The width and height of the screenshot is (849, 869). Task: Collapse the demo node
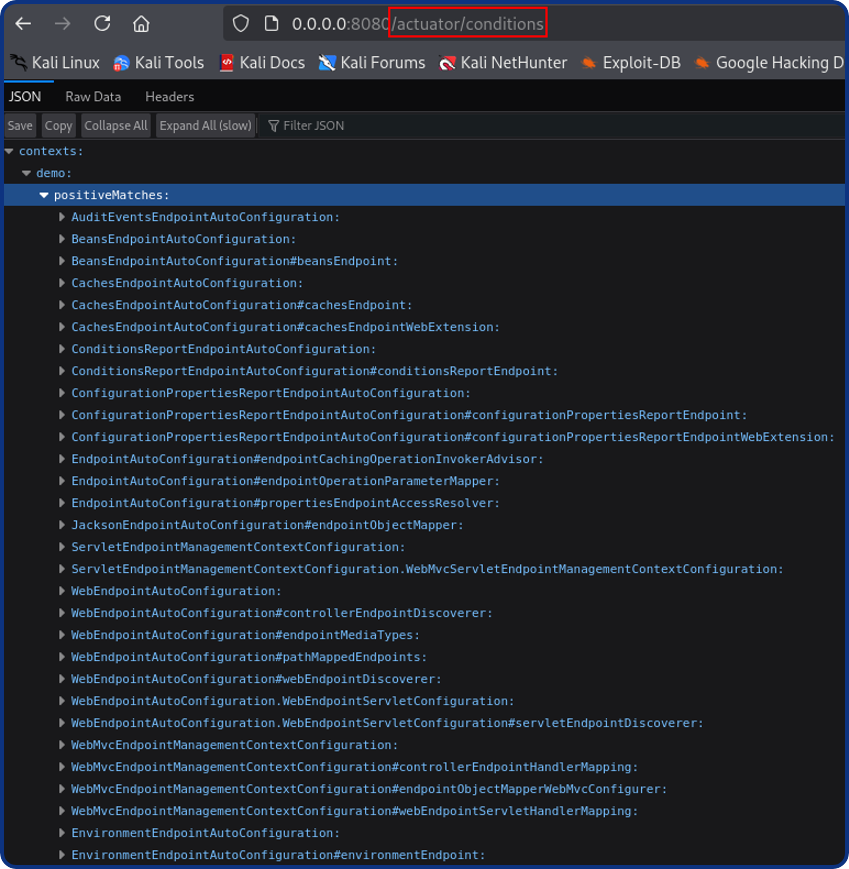[26, 173]
